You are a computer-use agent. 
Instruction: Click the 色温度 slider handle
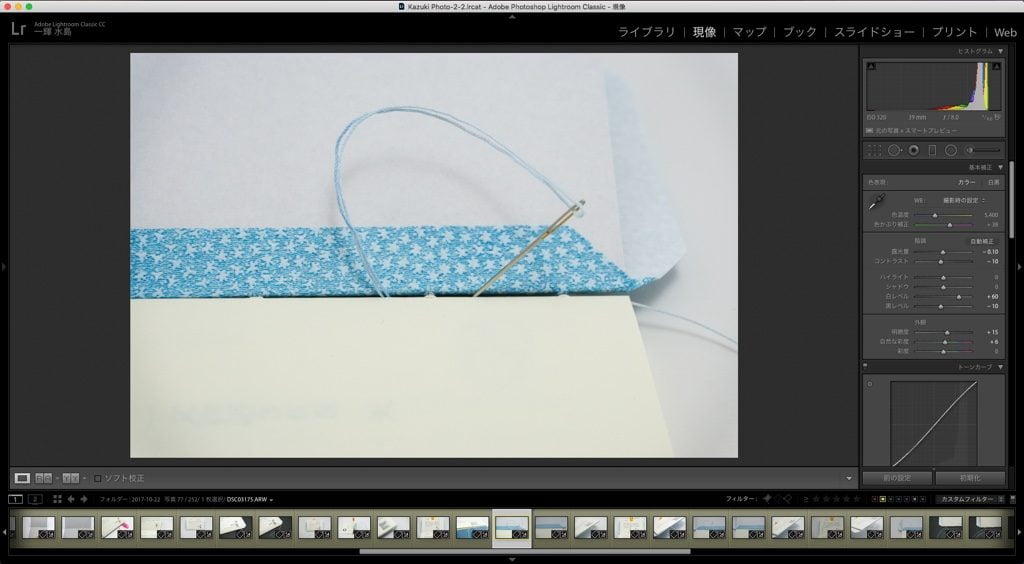tap(935, 215)
